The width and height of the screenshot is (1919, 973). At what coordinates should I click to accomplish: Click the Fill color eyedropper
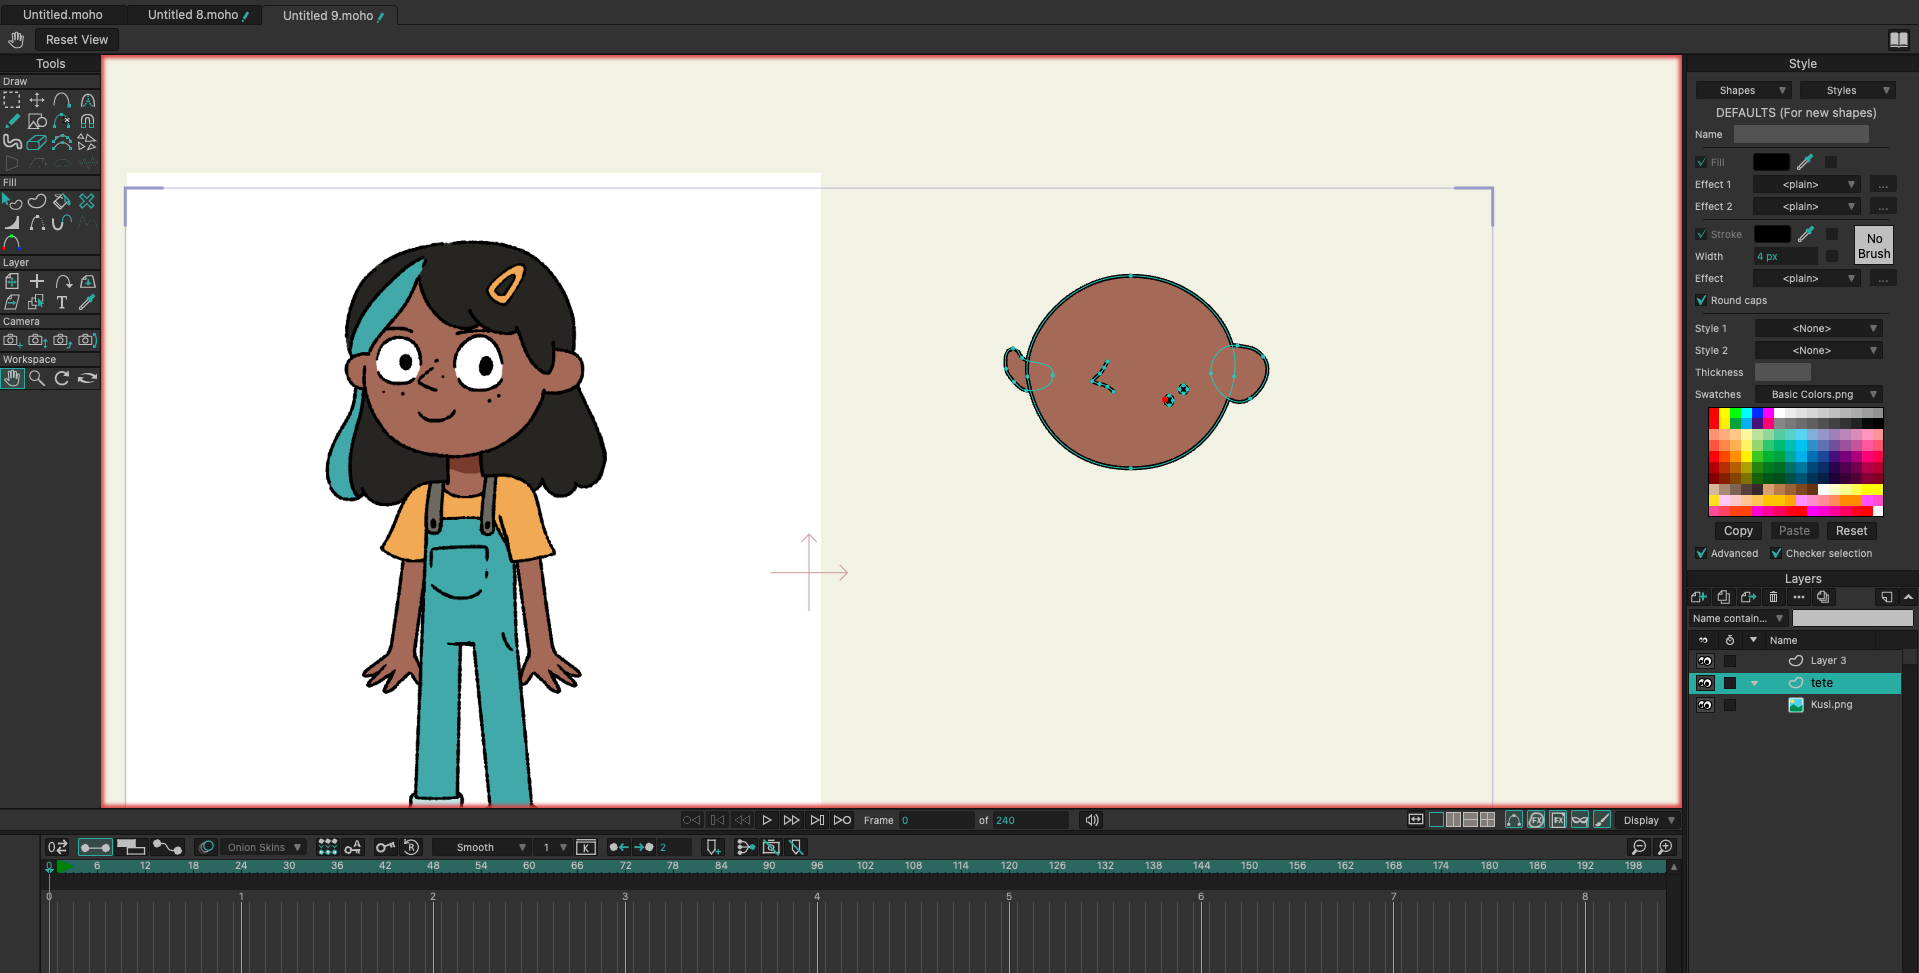tap(1805, 162)
